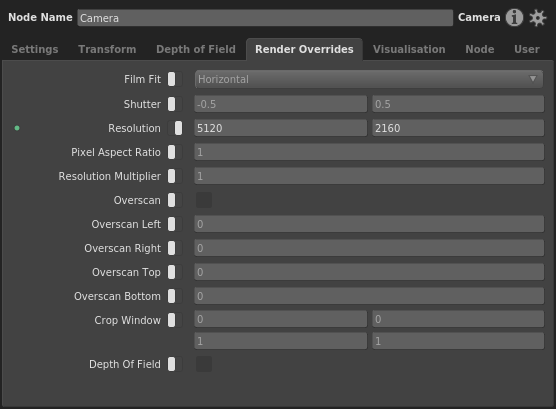Click the Pixel Aspect Ratio value field

pyautogui.click(x=369, y=152)
